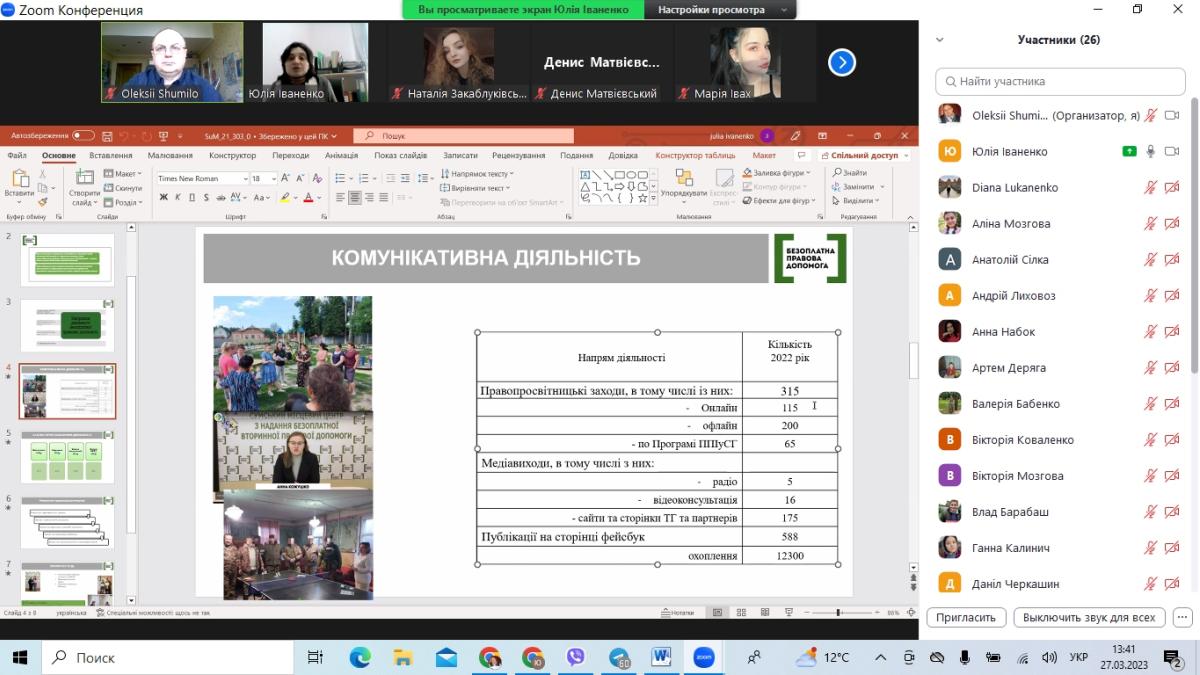Click the font color A icon
The width and height of the screenshot is (1200, 675).
pos(308,198)
